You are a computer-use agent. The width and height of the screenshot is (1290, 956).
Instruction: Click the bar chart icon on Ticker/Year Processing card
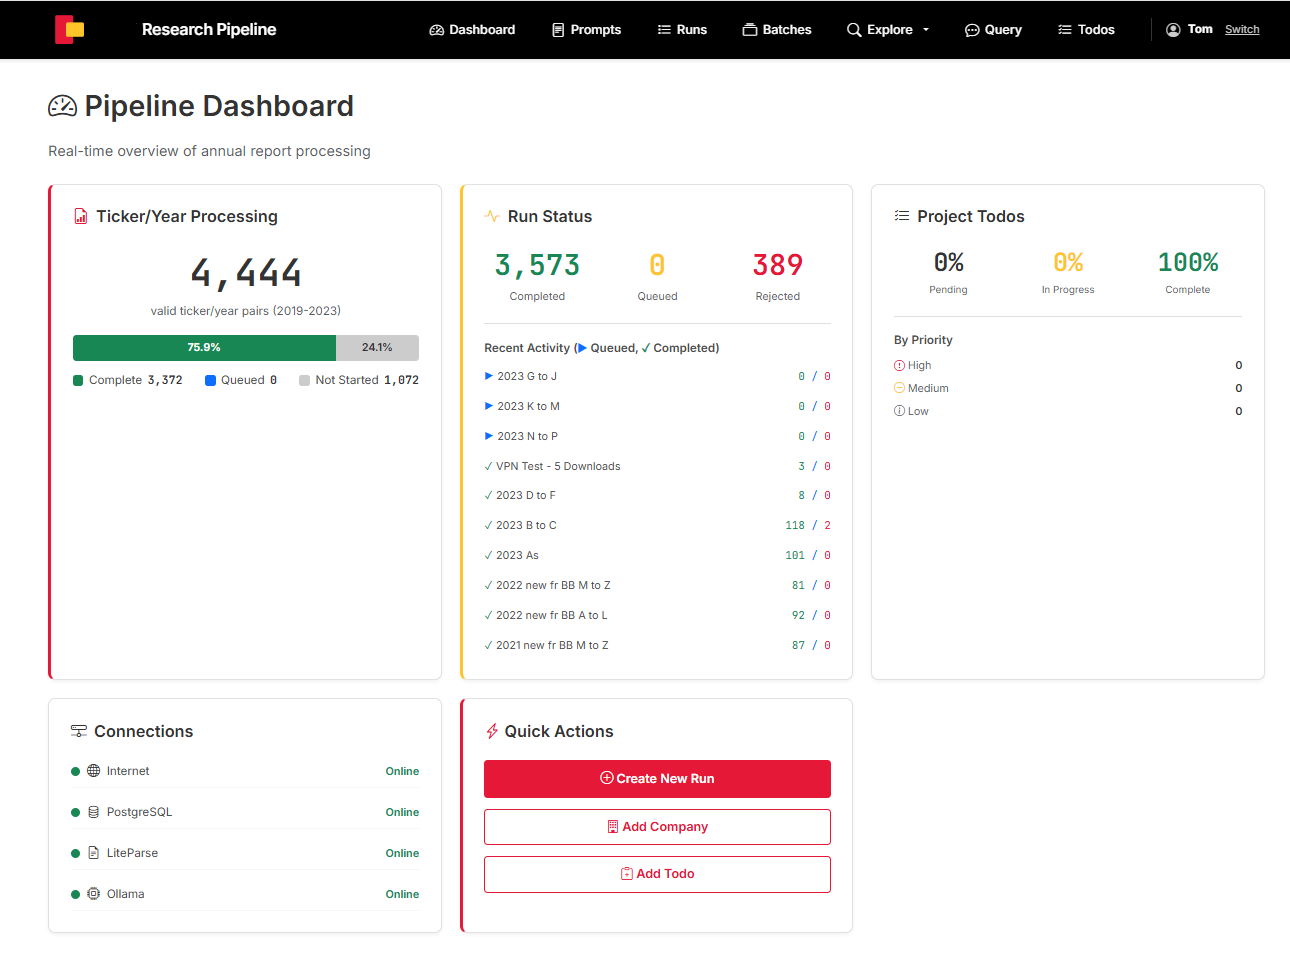(x=80, y=216)
